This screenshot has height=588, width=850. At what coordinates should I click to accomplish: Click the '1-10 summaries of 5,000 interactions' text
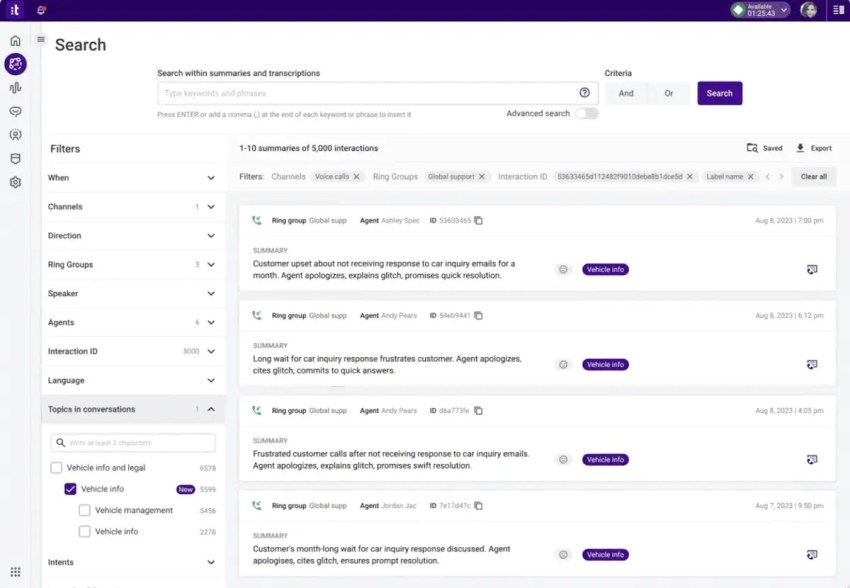pyautogui.click(x=309, y=148)
